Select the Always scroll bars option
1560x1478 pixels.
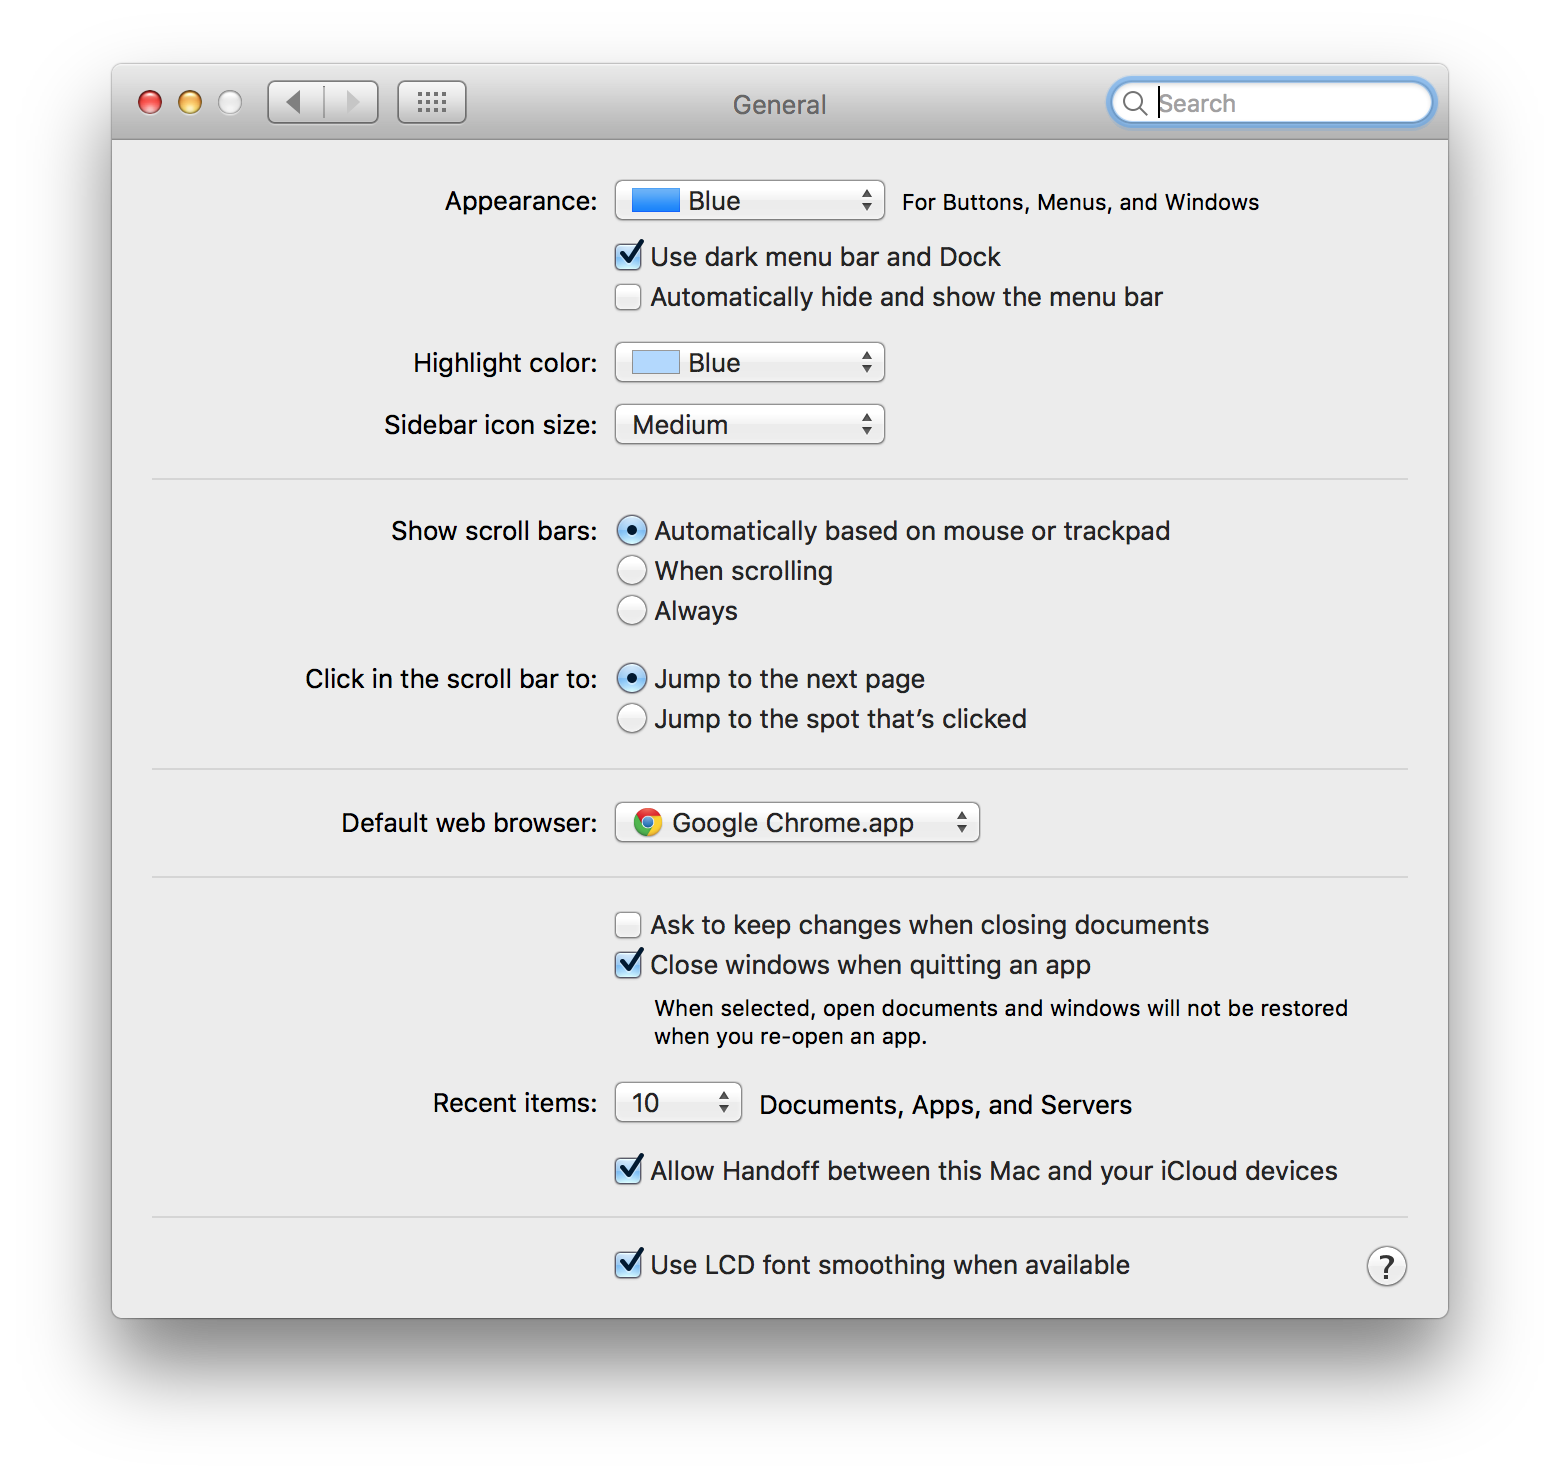tap(632, 610)
